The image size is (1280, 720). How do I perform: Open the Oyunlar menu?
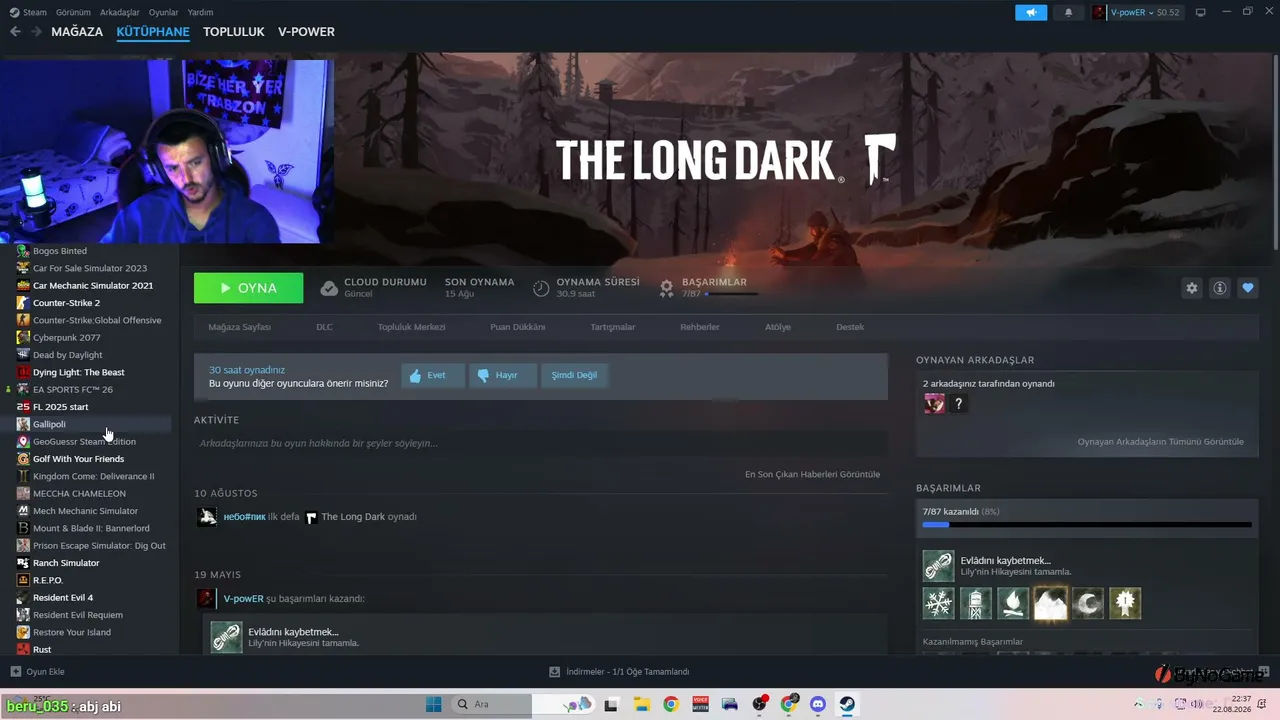point(164,12)
